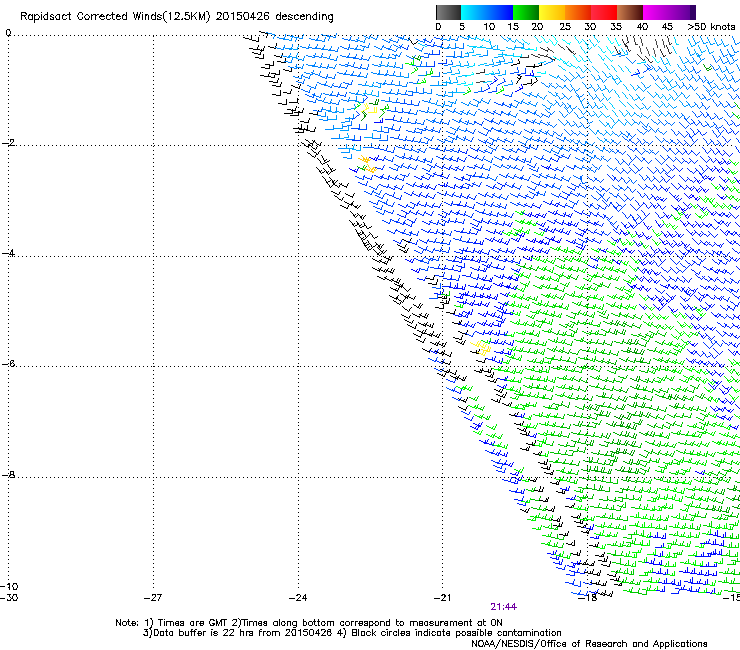Click the purple '21:44' time label
The image size is (740, 650).
[x=504, y=607]
